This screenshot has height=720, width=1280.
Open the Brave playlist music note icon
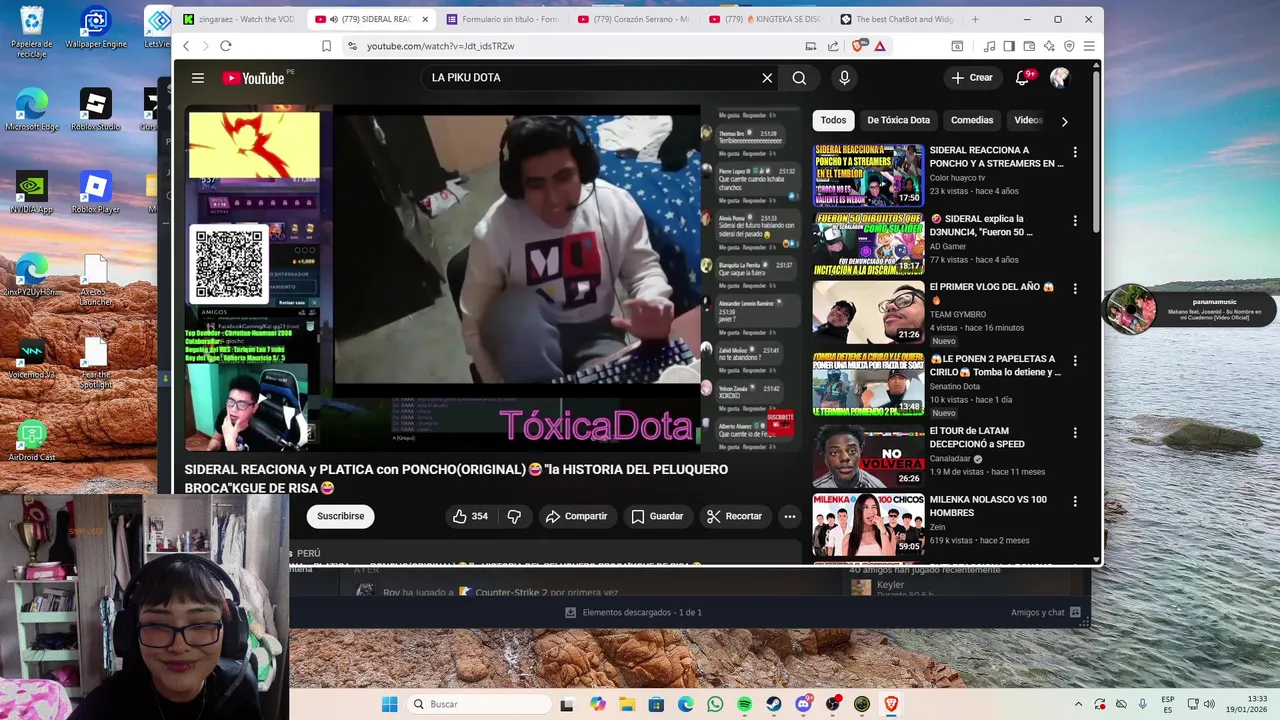989,46
